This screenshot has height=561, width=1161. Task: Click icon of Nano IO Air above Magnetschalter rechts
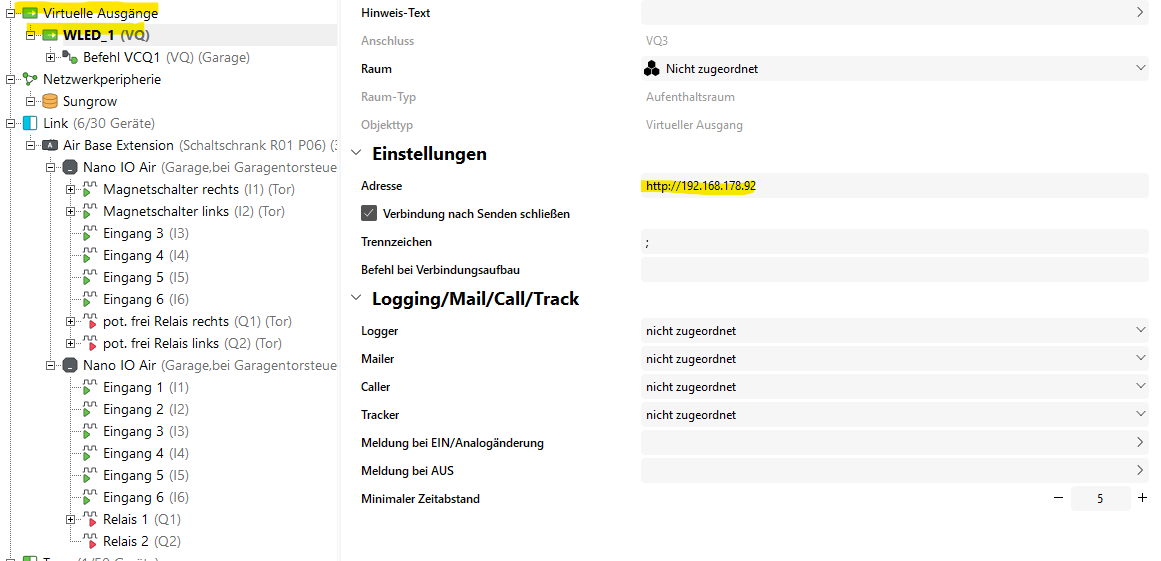pos(70,168)
